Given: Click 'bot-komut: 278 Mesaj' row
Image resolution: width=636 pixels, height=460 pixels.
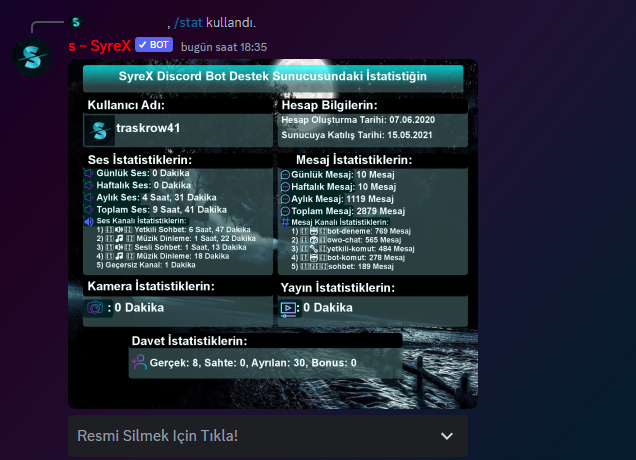Looking at the screenshot, I should [348, 258].
